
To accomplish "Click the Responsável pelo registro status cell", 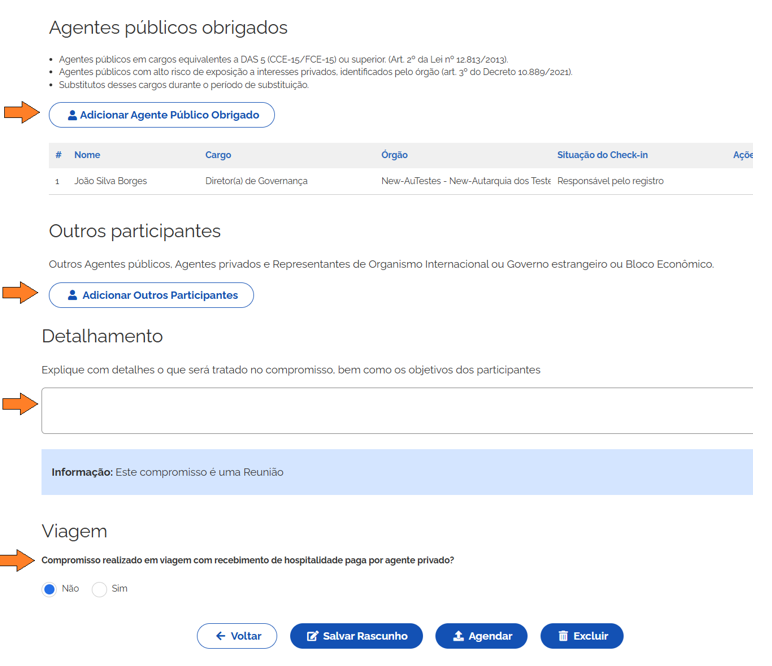I will [x=610, y=181].
